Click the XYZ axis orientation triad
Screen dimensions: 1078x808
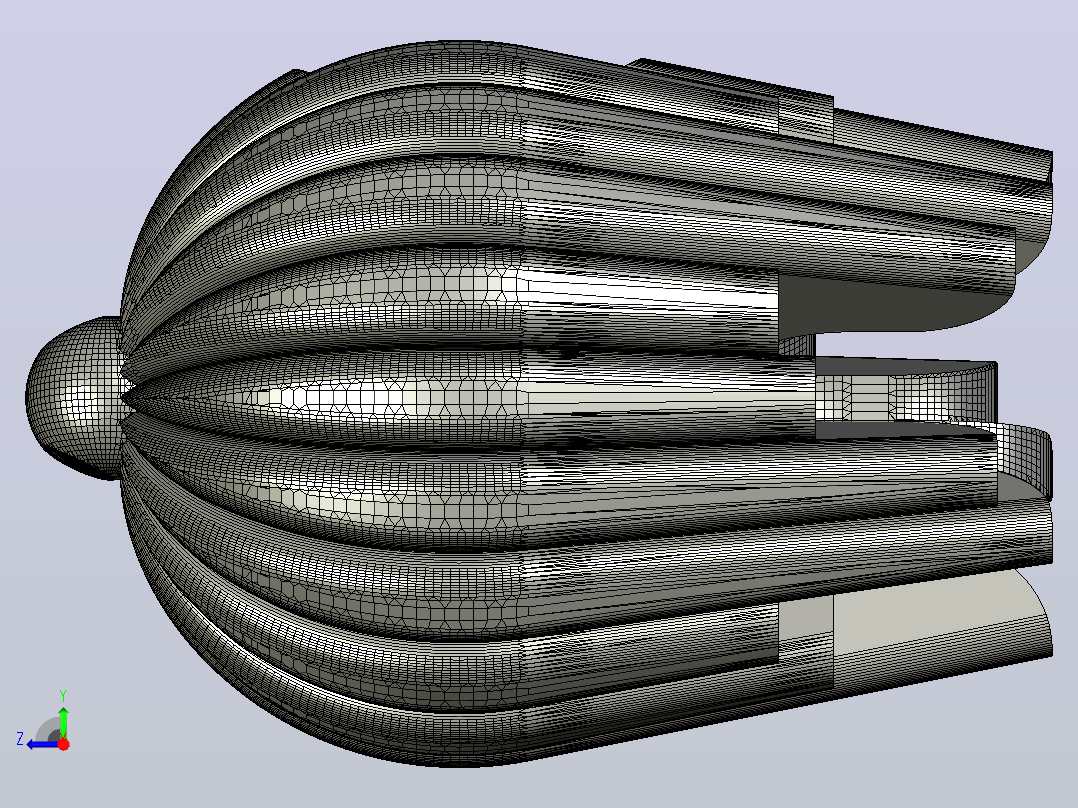pyautogui.click(x=43, y=721)
